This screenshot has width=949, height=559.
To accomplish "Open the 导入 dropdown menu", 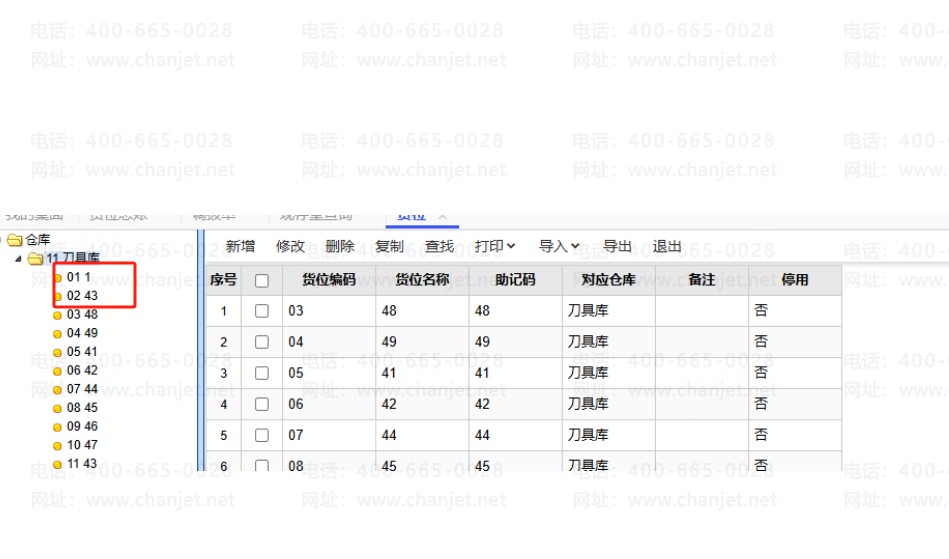I will 559,246.
